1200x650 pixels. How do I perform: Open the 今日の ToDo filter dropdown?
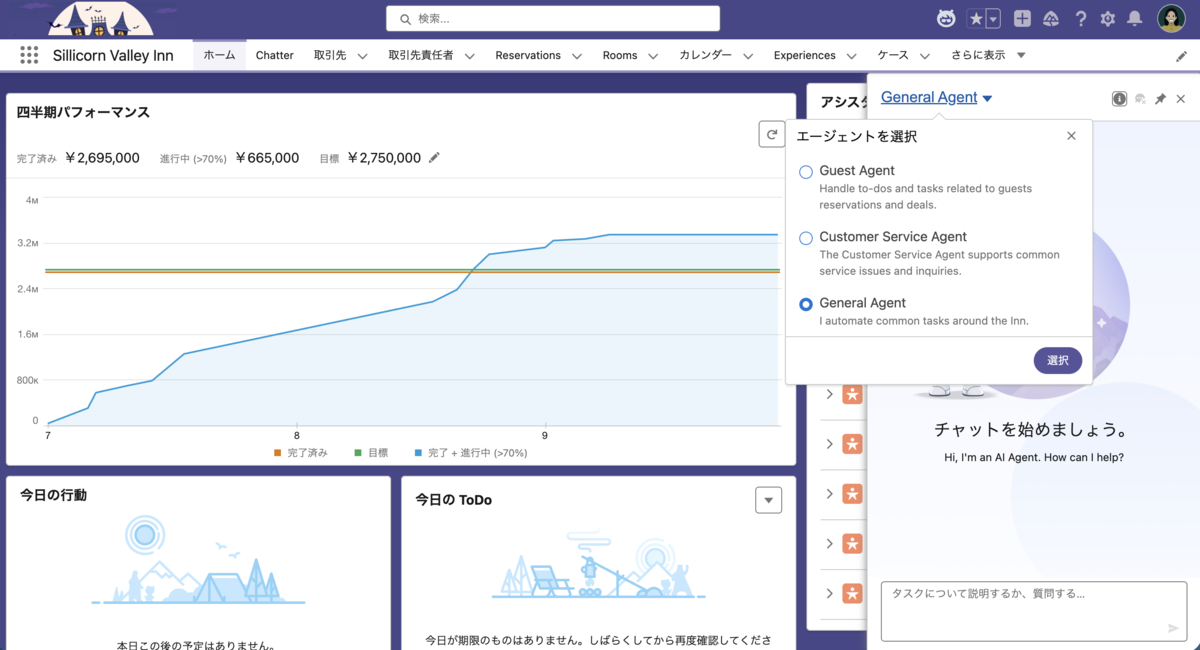768,500
